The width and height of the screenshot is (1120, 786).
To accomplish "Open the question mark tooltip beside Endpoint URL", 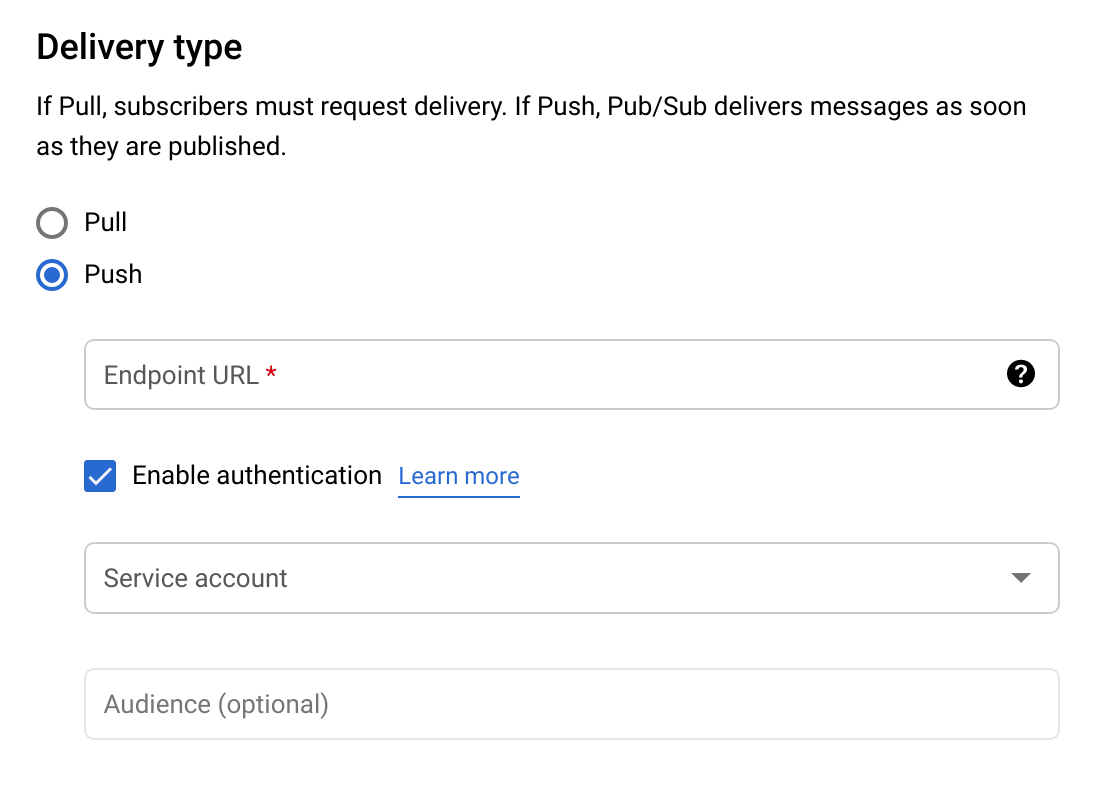I will coord(1019,375).
